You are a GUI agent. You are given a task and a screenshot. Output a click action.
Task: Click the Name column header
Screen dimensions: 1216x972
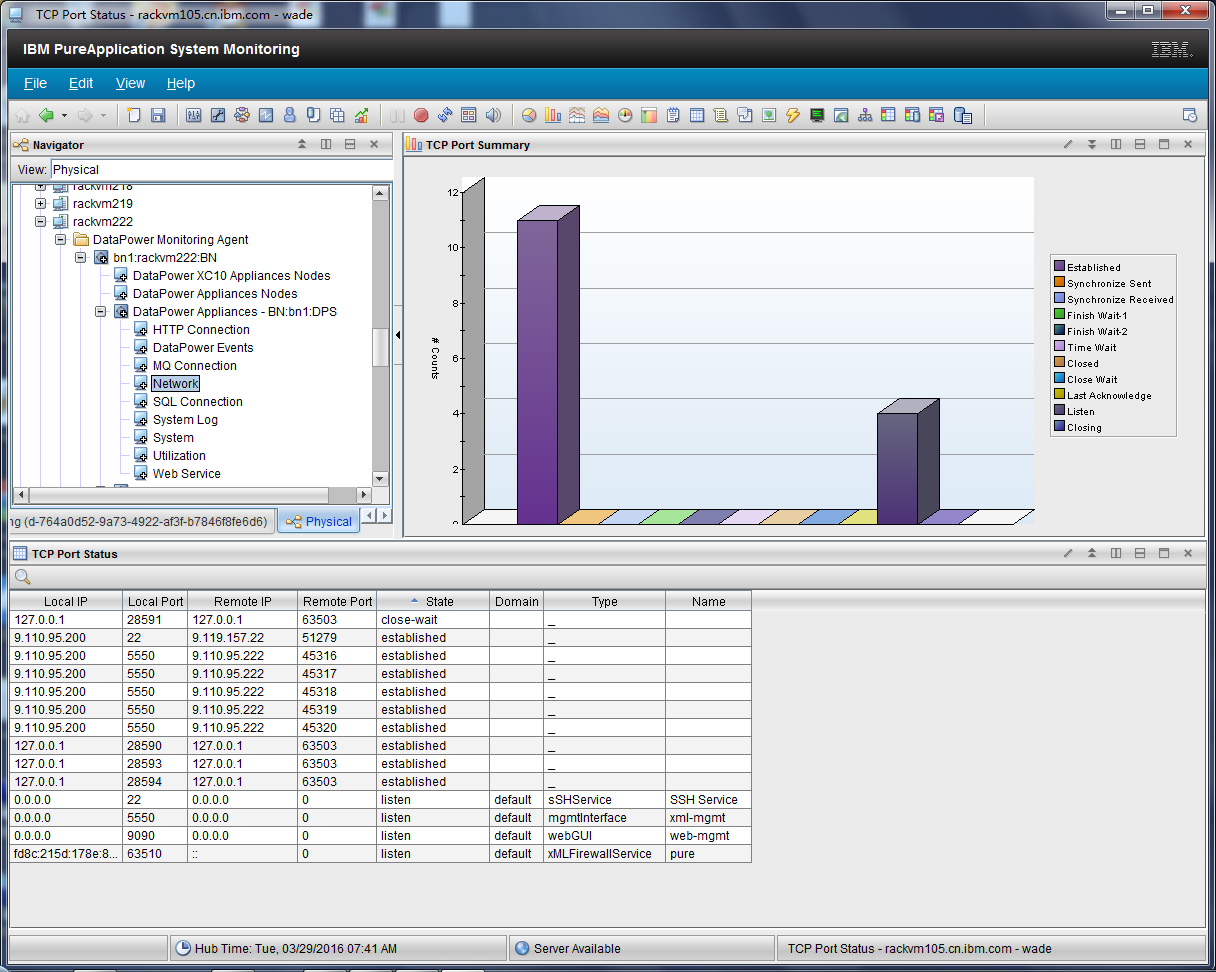[x=708, y=601]
